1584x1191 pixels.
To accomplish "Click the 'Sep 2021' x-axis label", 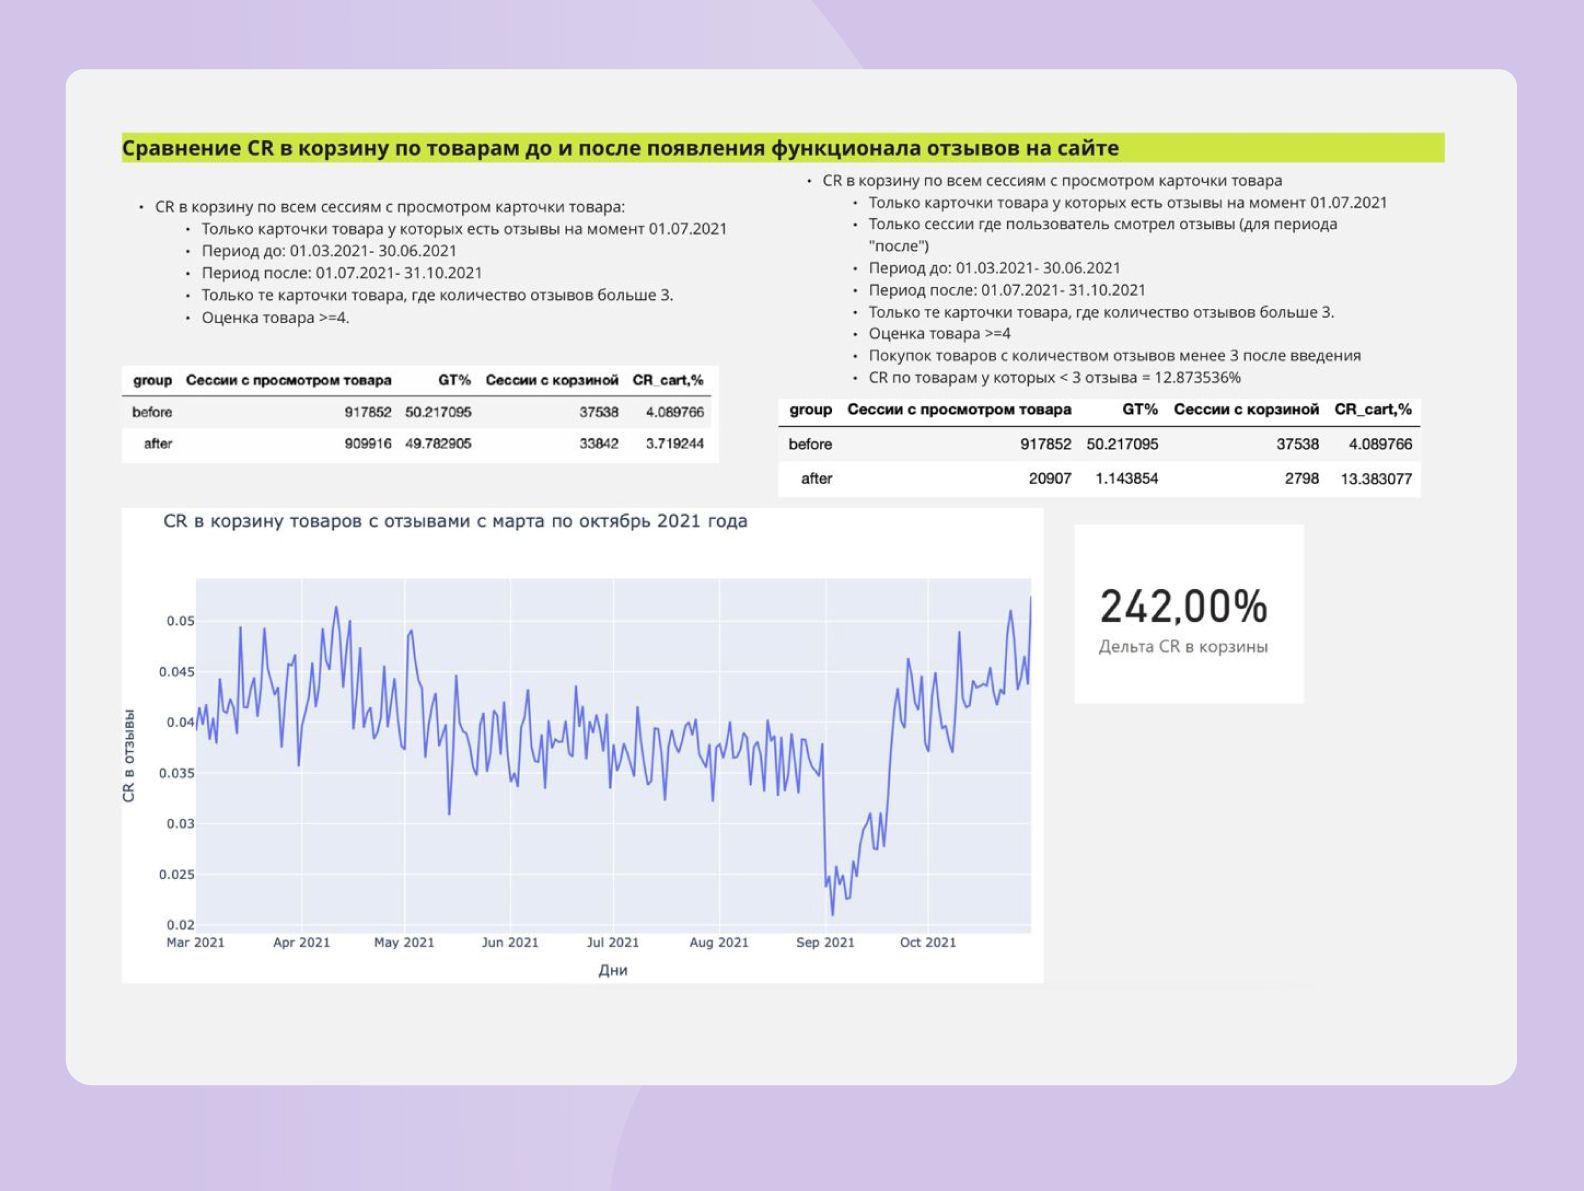I will [x=825, y=942].
